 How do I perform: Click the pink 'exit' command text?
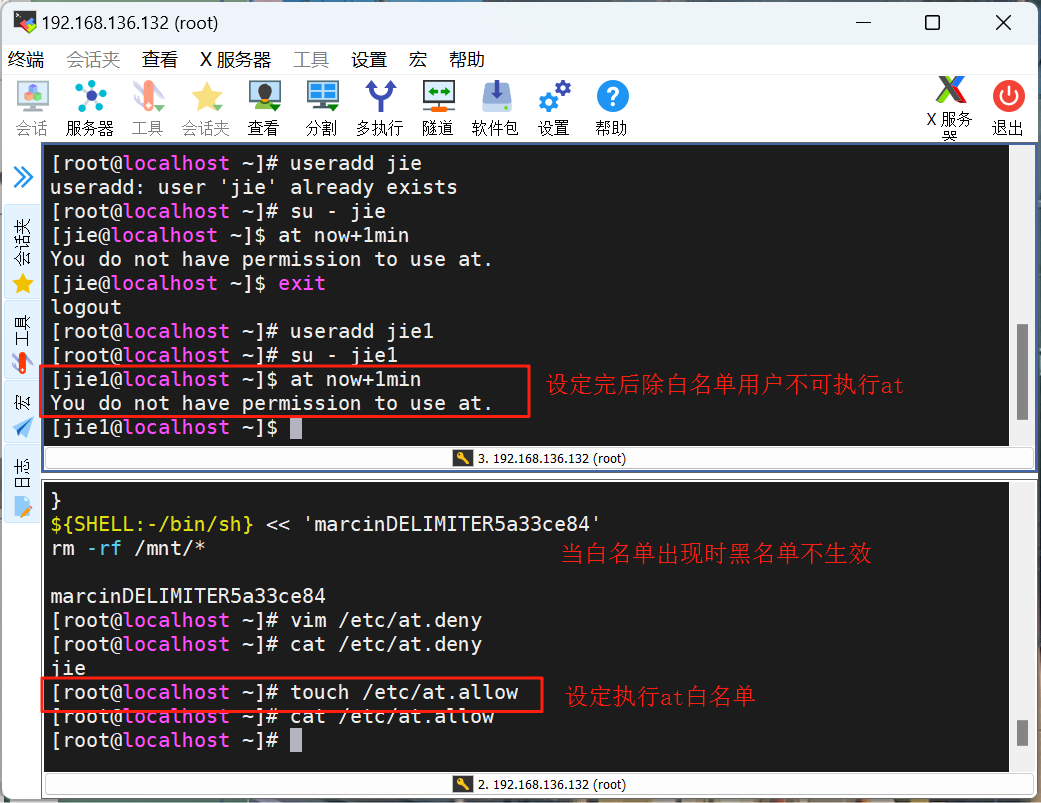302,283
